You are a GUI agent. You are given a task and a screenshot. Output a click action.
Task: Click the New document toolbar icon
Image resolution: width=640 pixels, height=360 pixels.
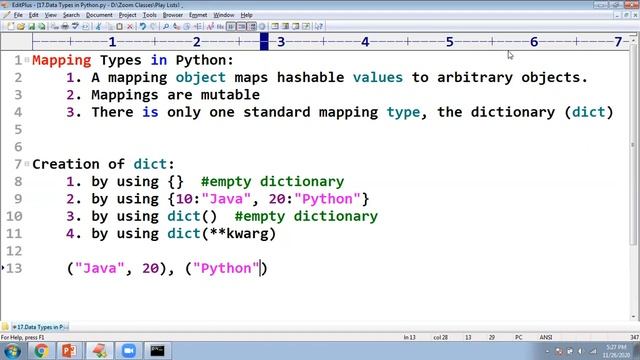coord(11,27)
